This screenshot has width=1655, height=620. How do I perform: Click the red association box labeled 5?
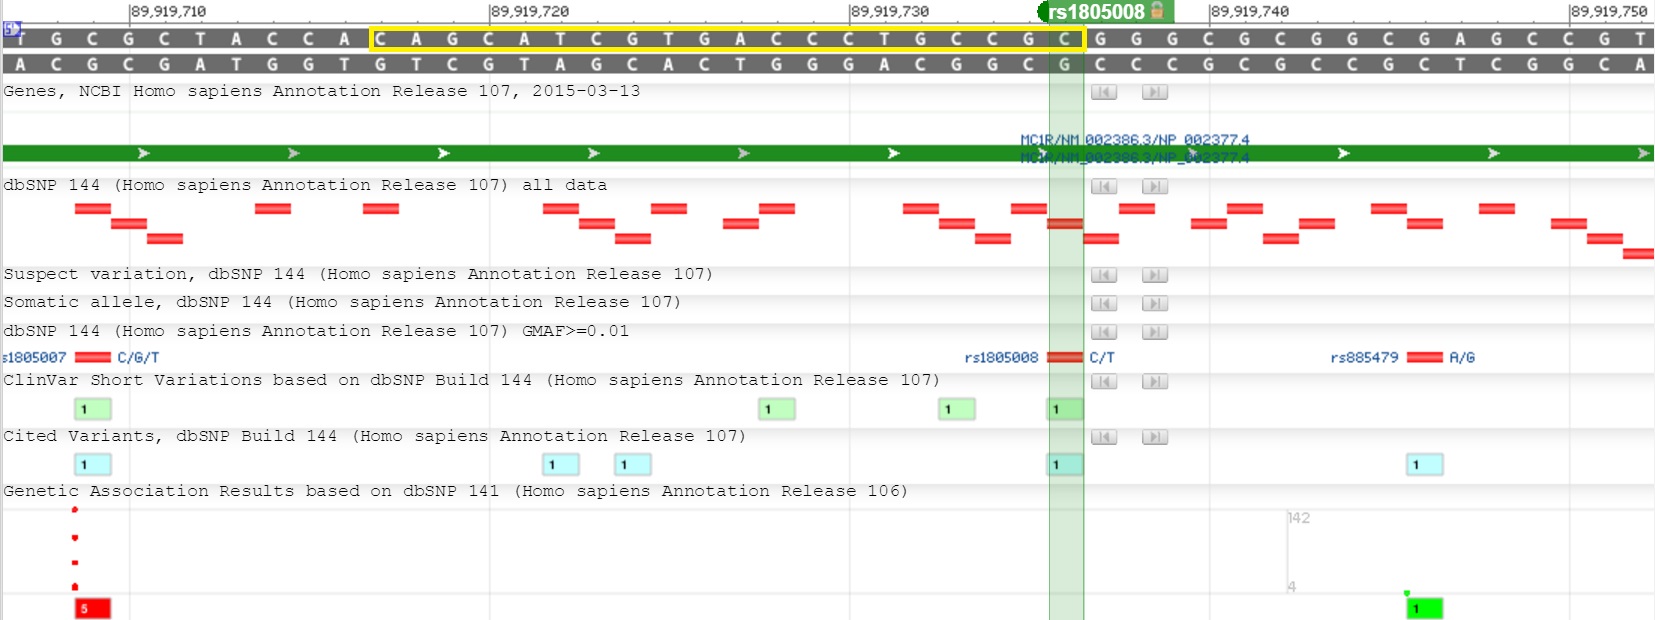[92, 608]
